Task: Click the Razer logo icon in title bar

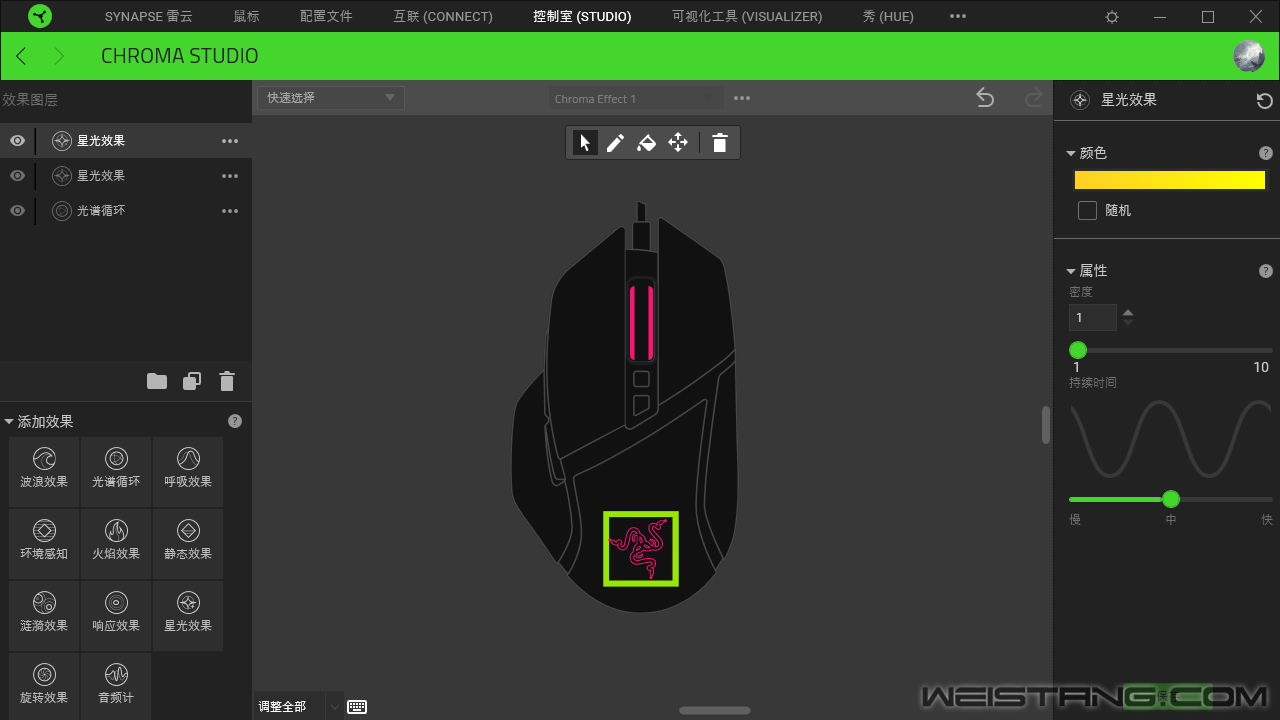Action: (x=40, y=16)
